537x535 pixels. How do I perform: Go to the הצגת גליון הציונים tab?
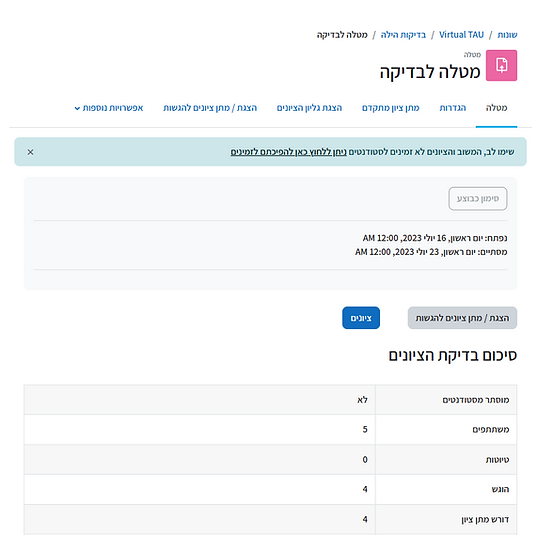tap(309, 108)
